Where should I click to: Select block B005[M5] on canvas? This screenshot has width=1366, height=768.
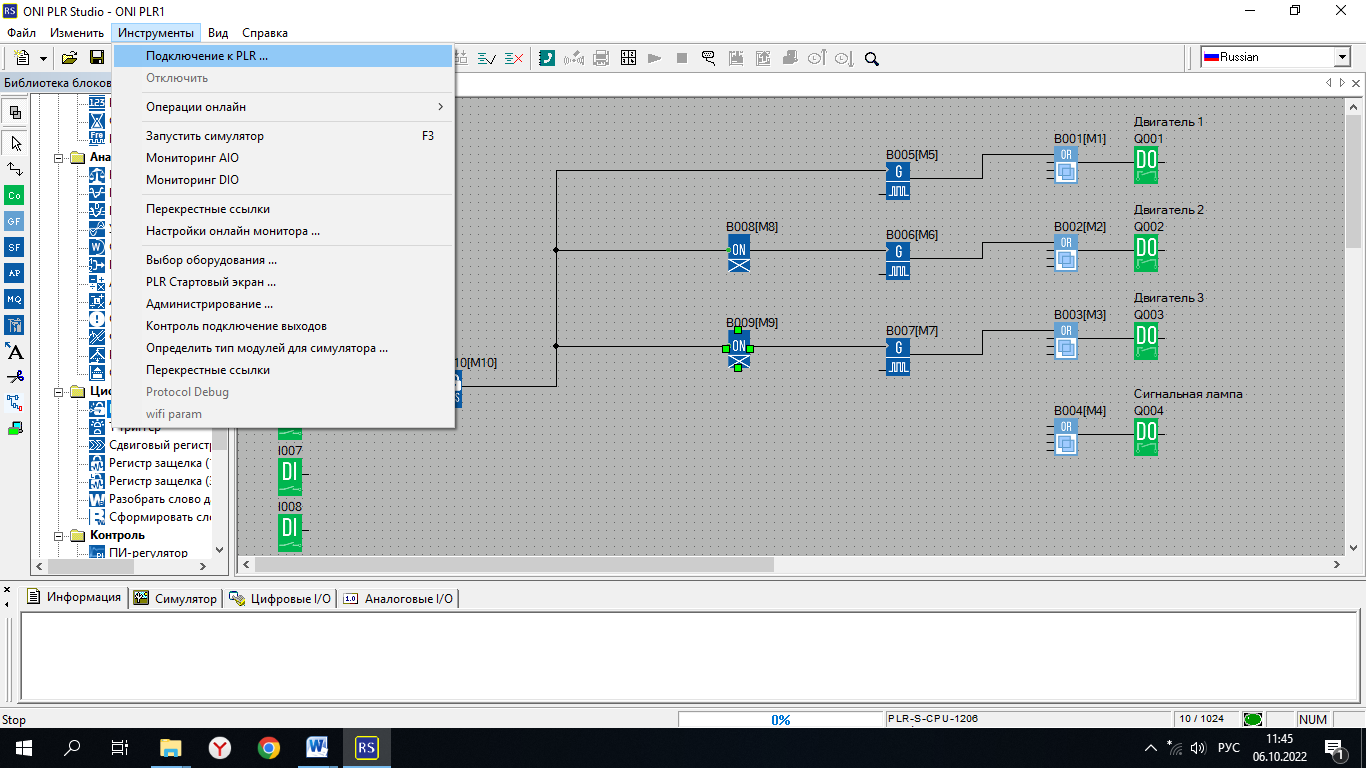click(898, 180)
